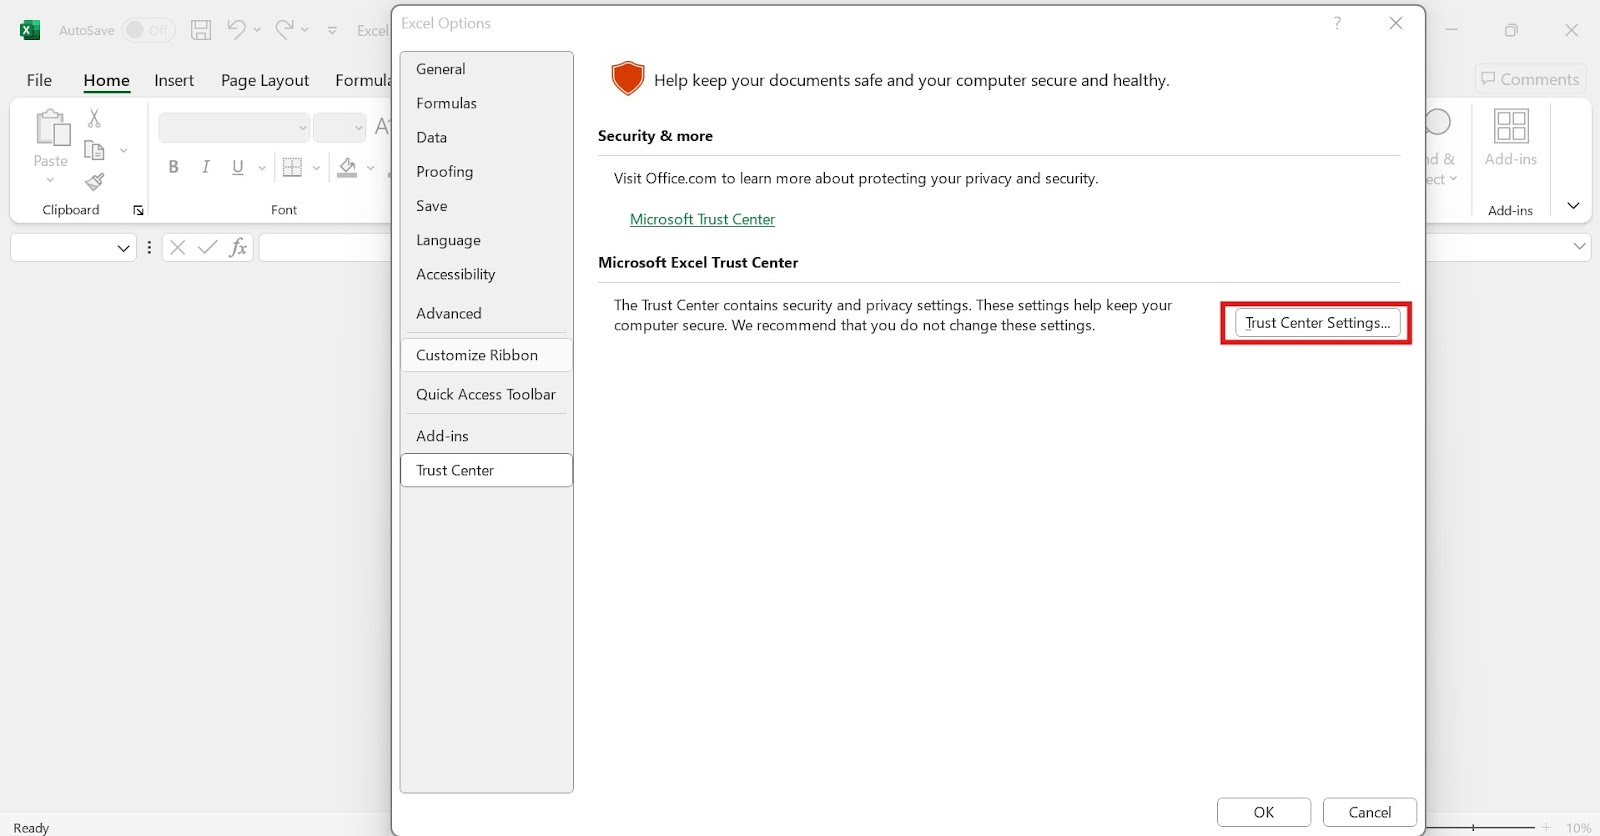This screenshot has width=1600, height=836.
Task: Collapse the ribbon with the chevron
Action: click(x=1573, y=206)
